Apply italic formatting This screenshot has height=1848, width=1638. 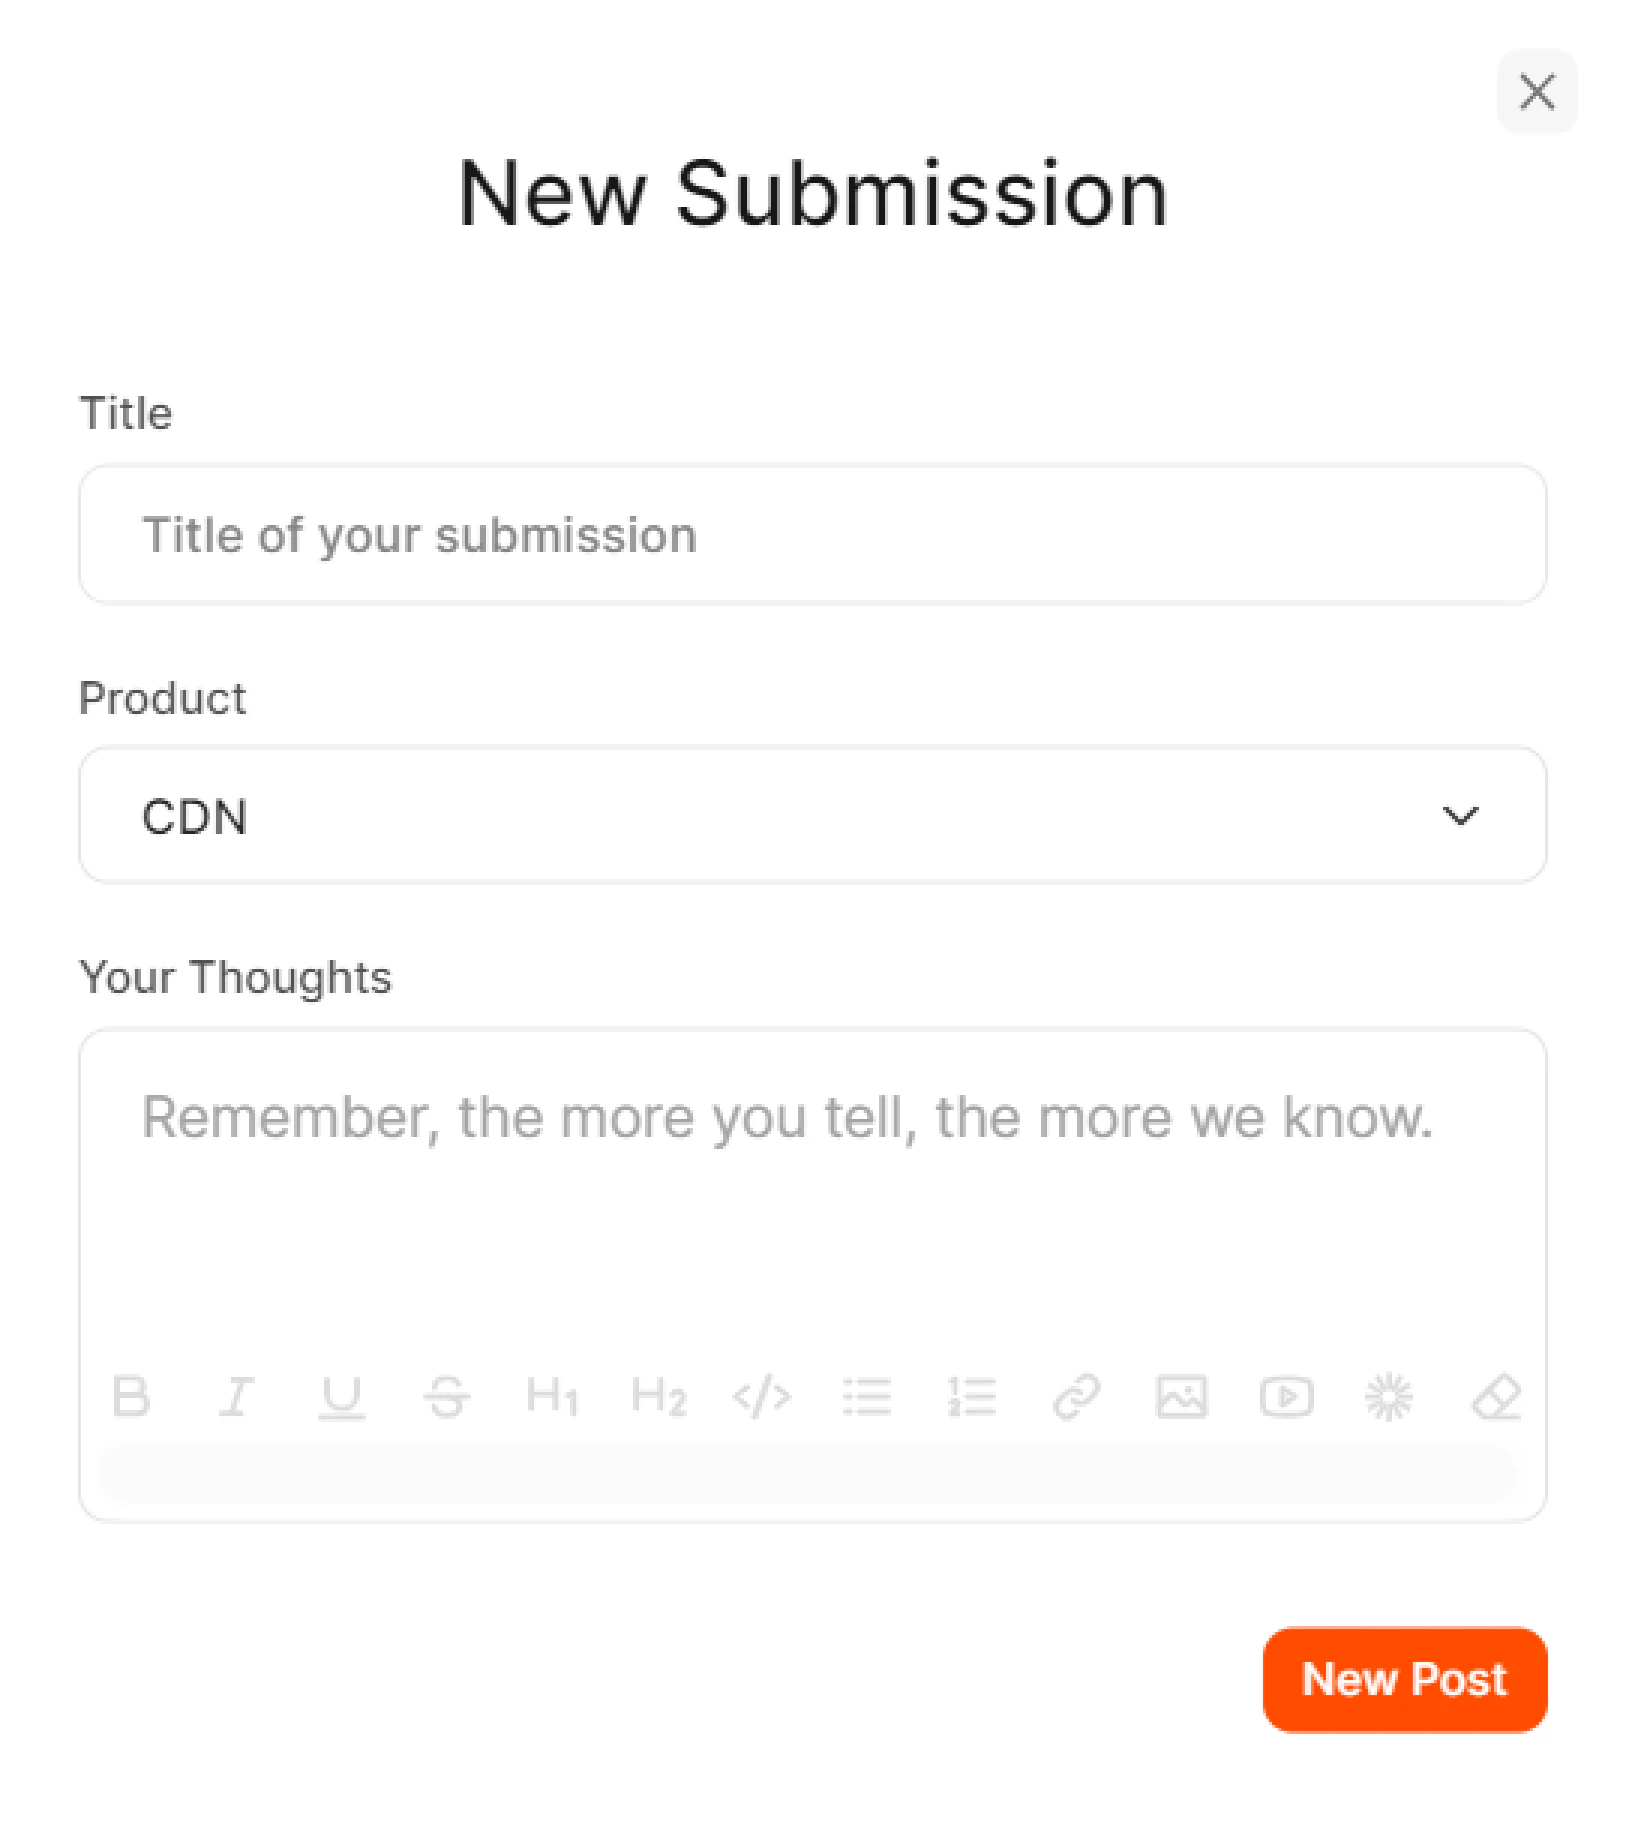click(x=236, y=1397)
